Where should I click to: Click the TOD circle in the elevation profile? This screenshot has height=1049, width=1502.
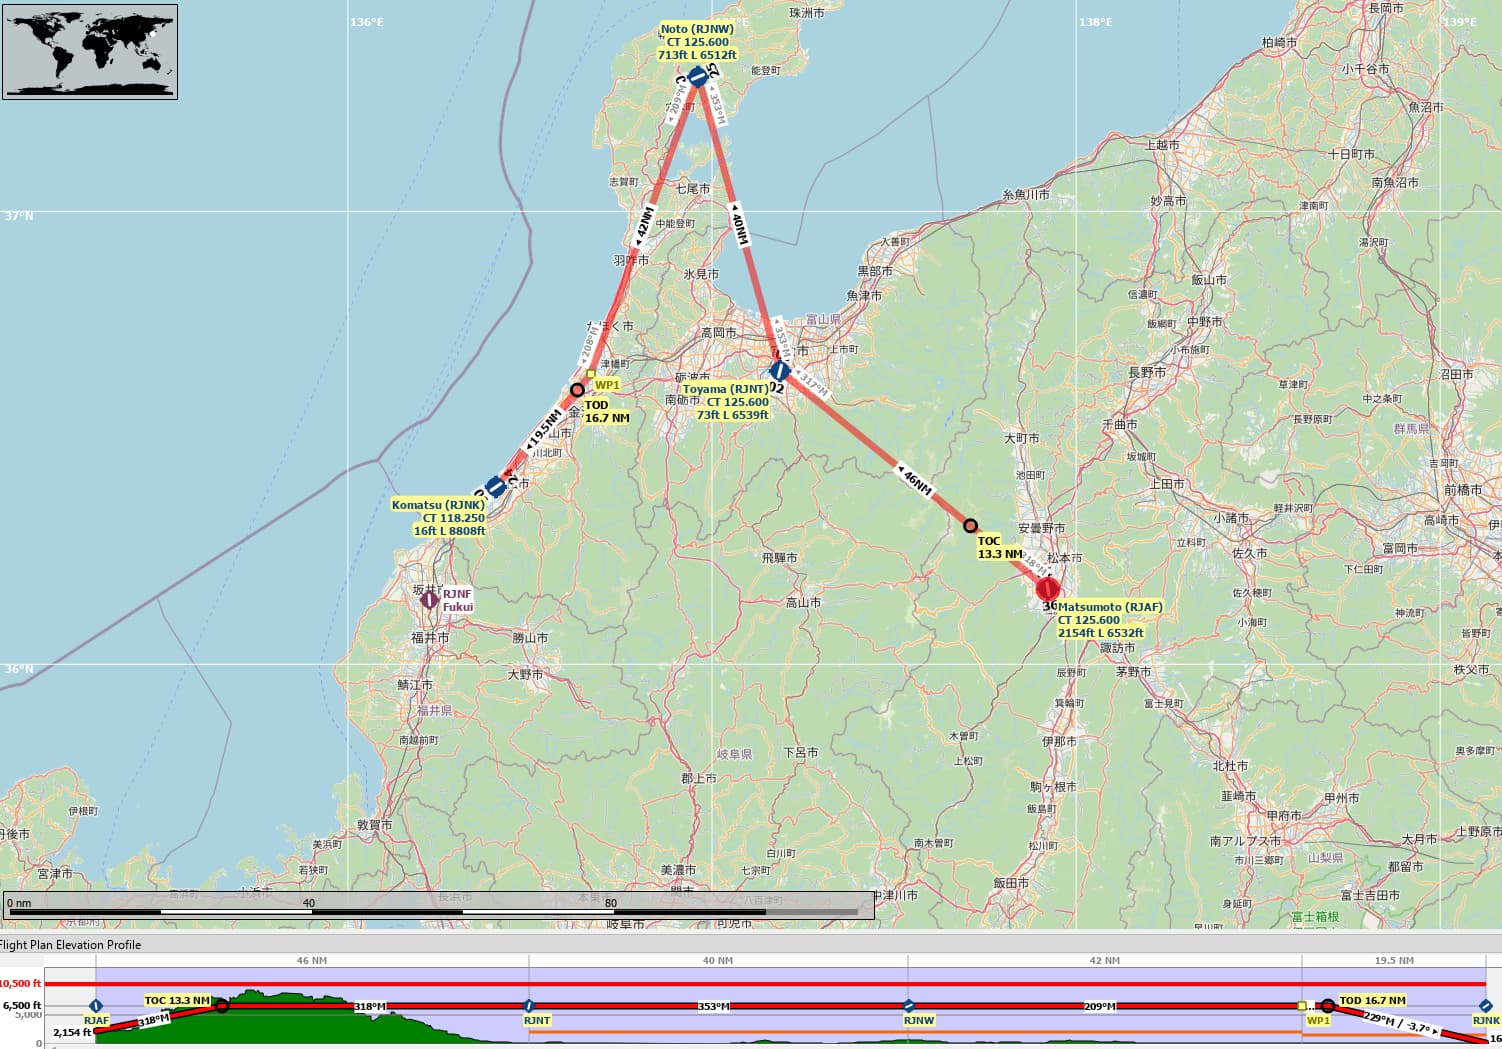(1327, 1006)
